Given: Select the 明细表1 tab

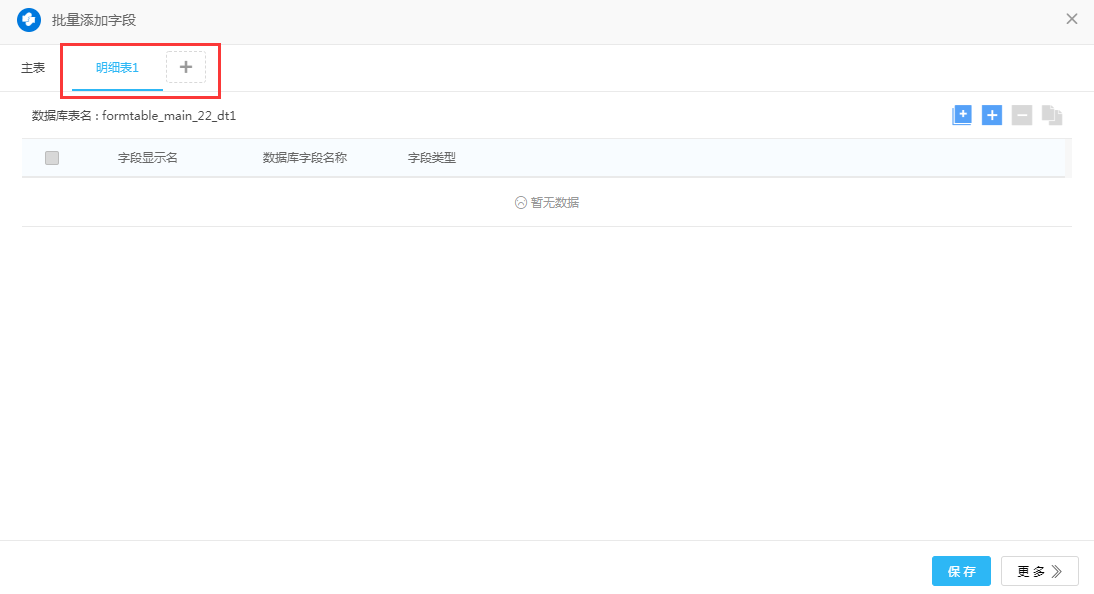Looking at the screenshot, I should click(117, 68).
